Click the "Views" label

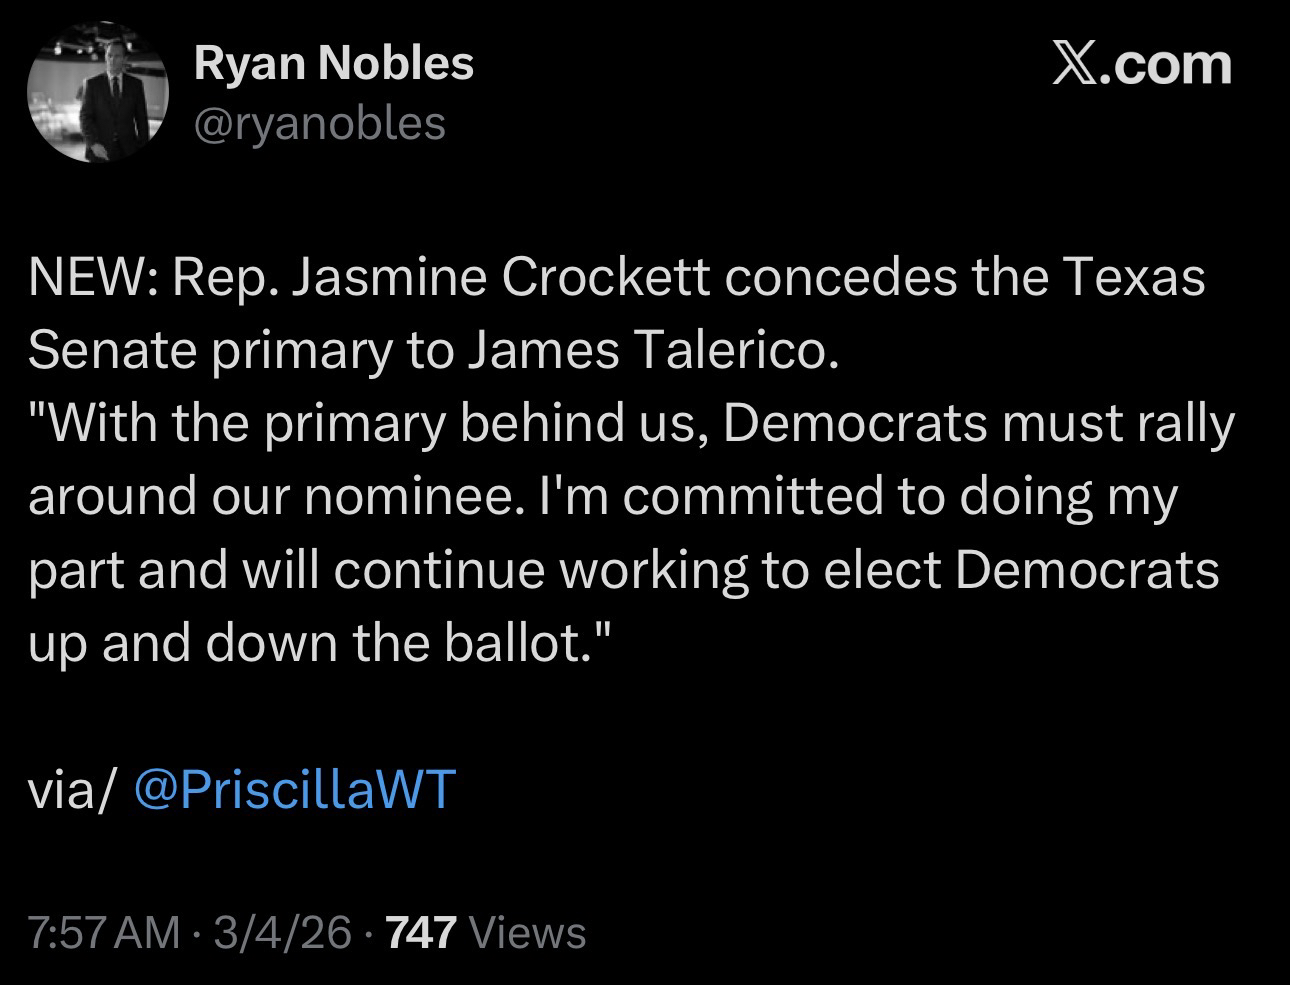coord(527,933)
